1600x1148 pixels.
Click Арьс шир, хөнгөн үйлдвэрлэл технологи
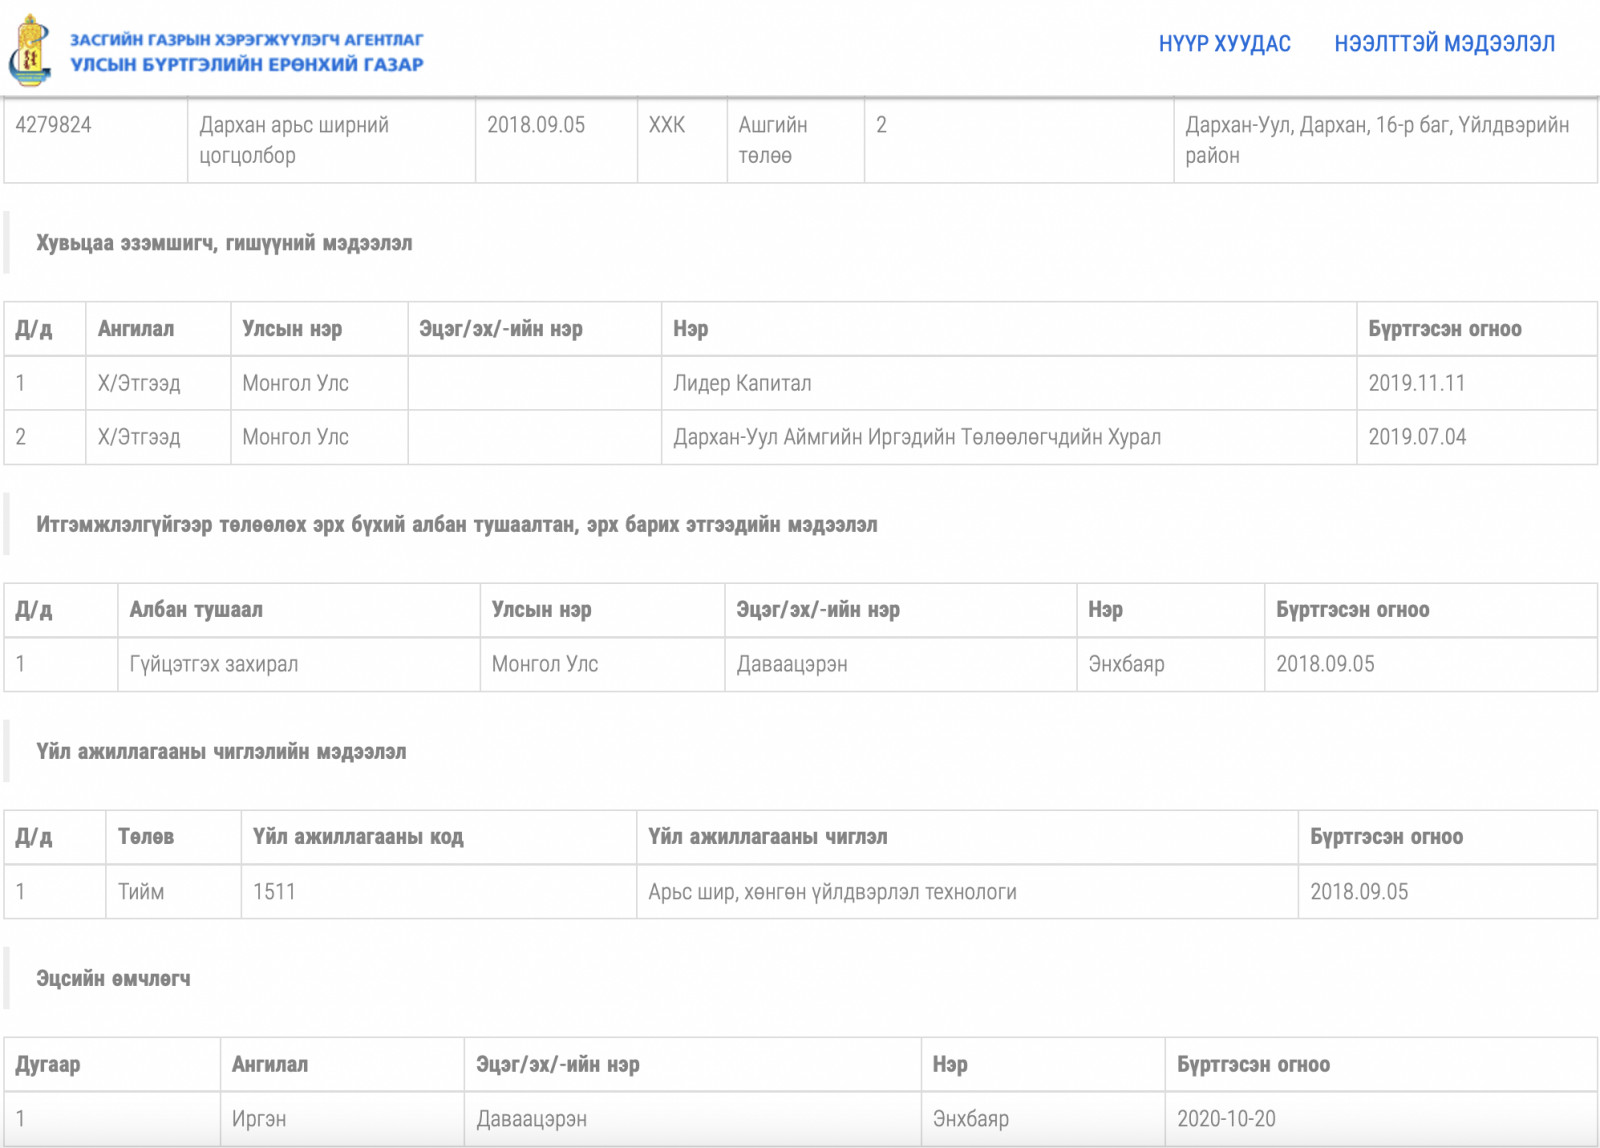pyautogui.click(x=832, y=892)
